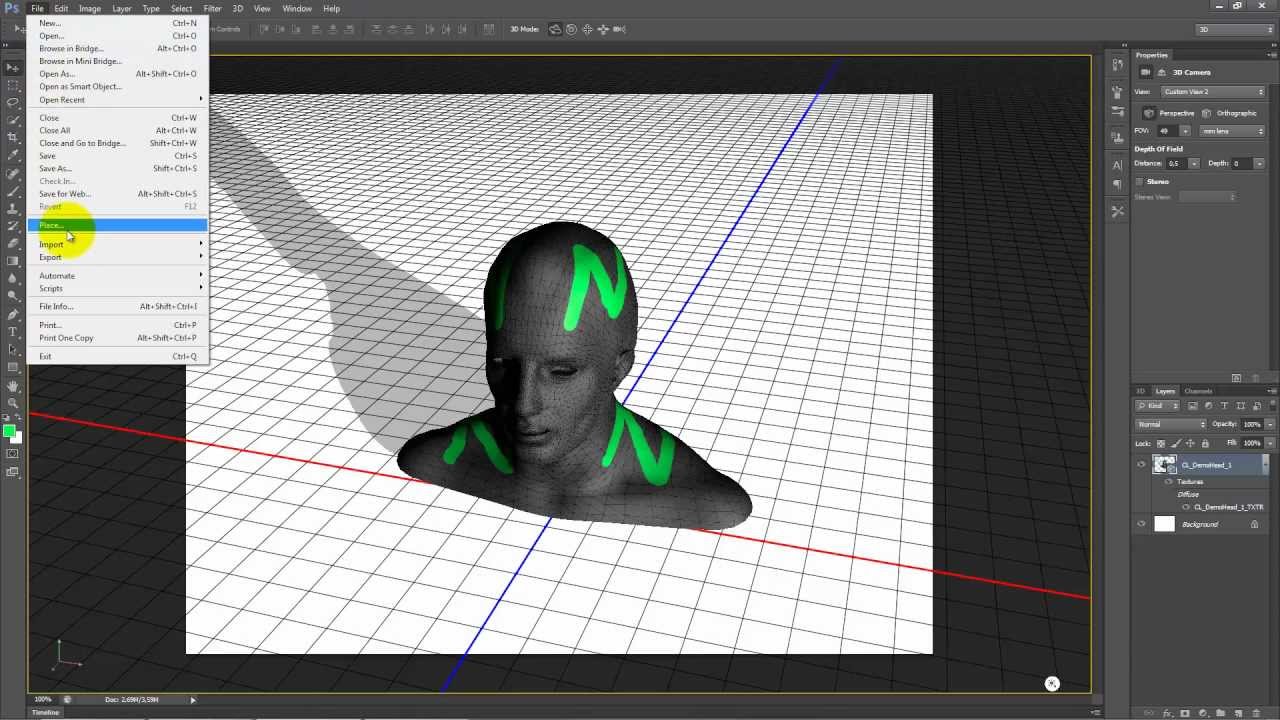Toggle visibility of CL_DemoHead_1_TXTR texture
Screen dimensions: 1280x720
1187,507
